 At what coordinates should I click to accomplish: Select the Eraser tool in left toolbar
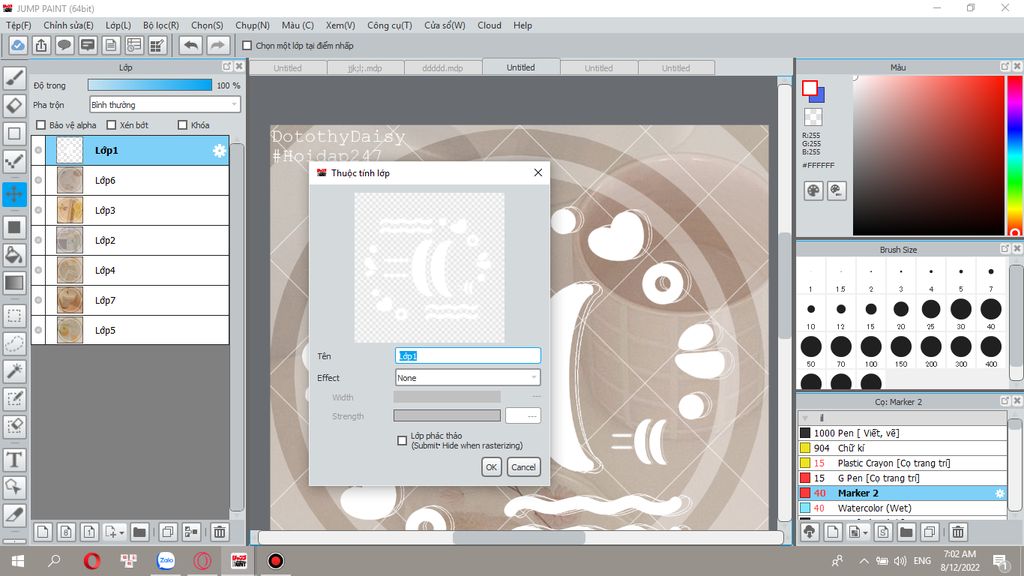(14, 105)
